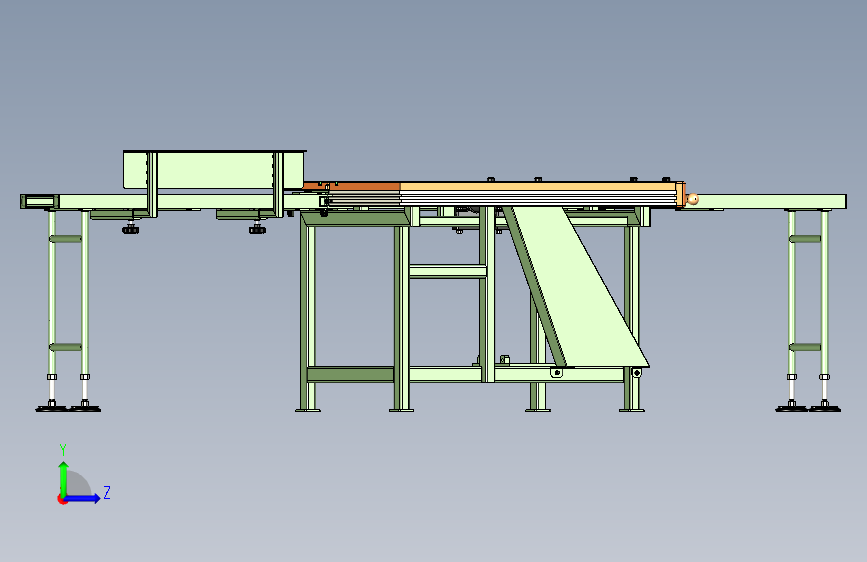Viewport: 867px width, 562px height.
Task: Select the rectangular box housing above the left table
Action: click(213, 170)
